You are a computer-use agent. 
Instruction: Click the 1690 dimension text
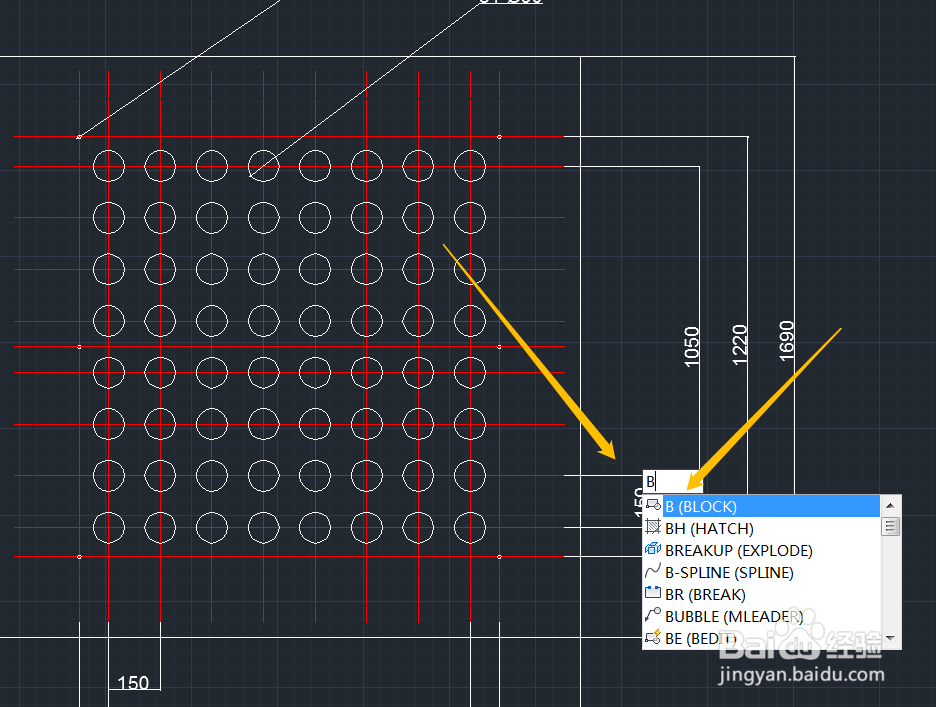(x=787, y=341)
